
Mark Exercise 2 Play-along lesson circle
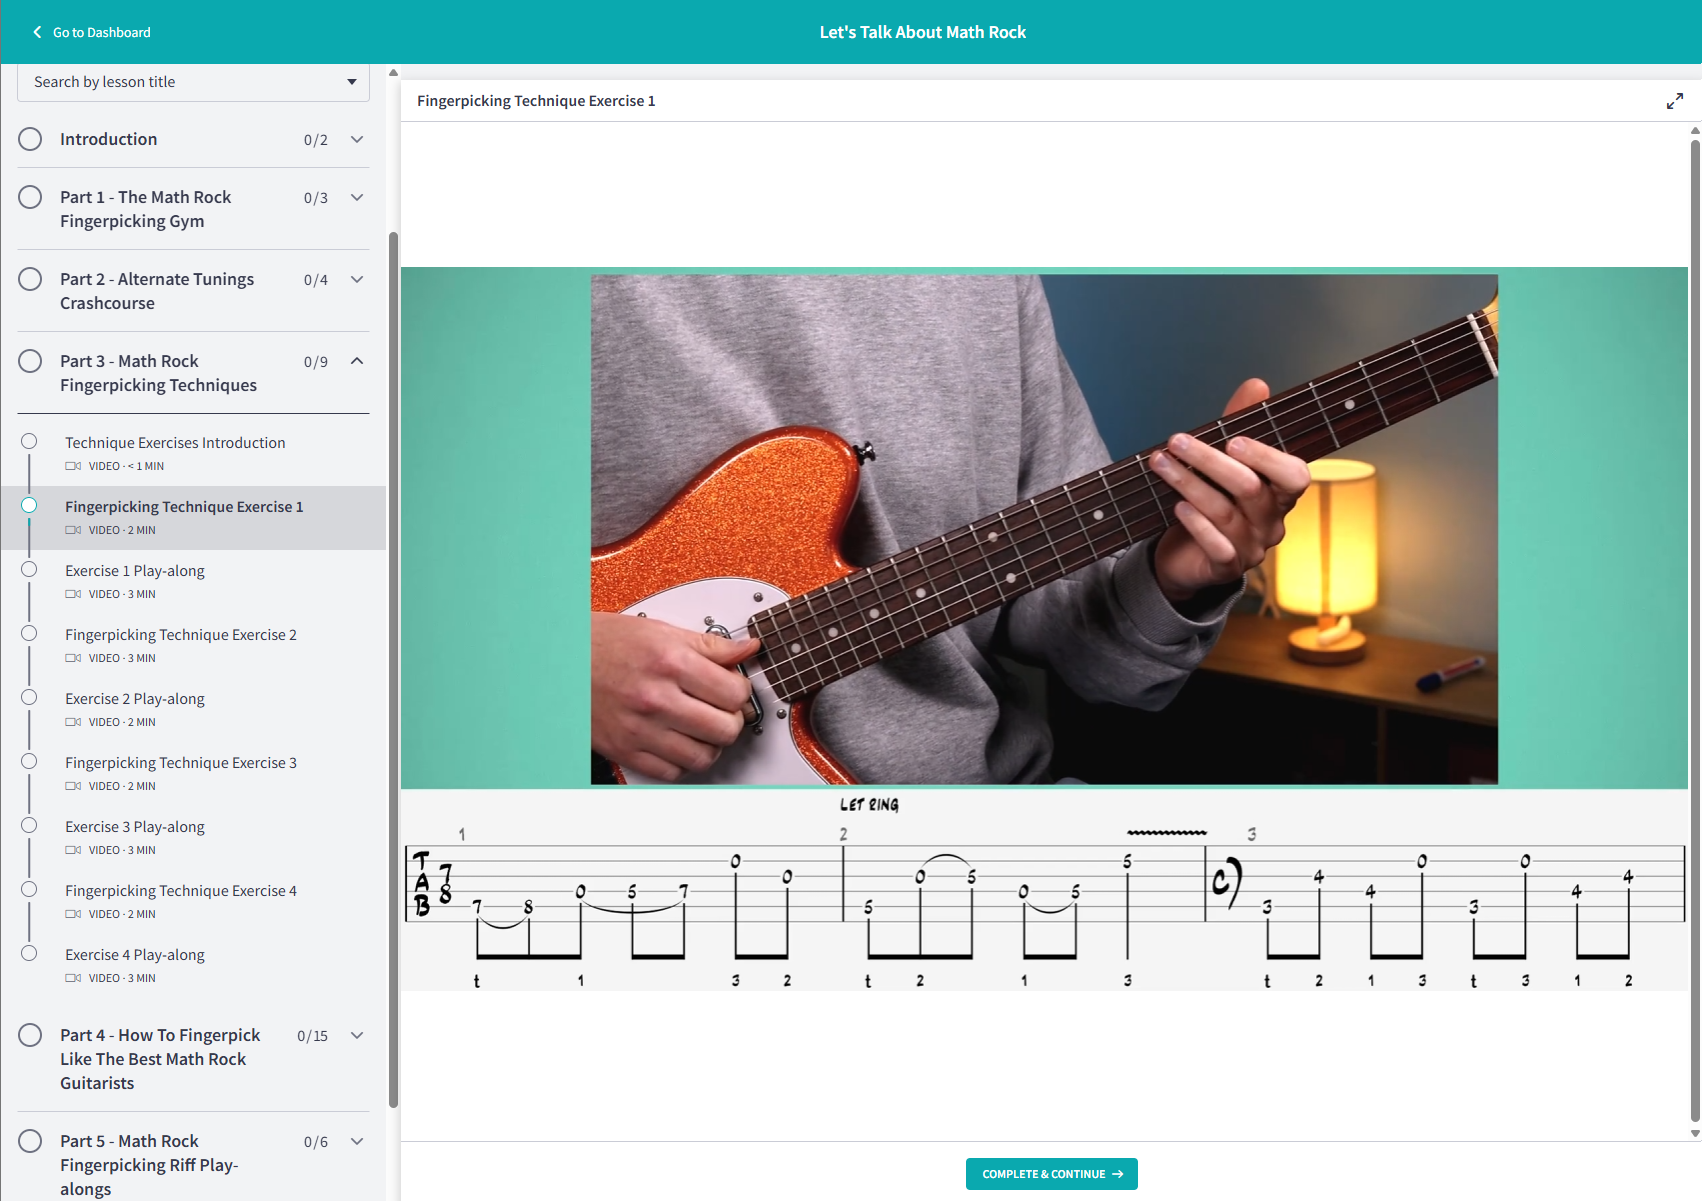pos(29,697)
